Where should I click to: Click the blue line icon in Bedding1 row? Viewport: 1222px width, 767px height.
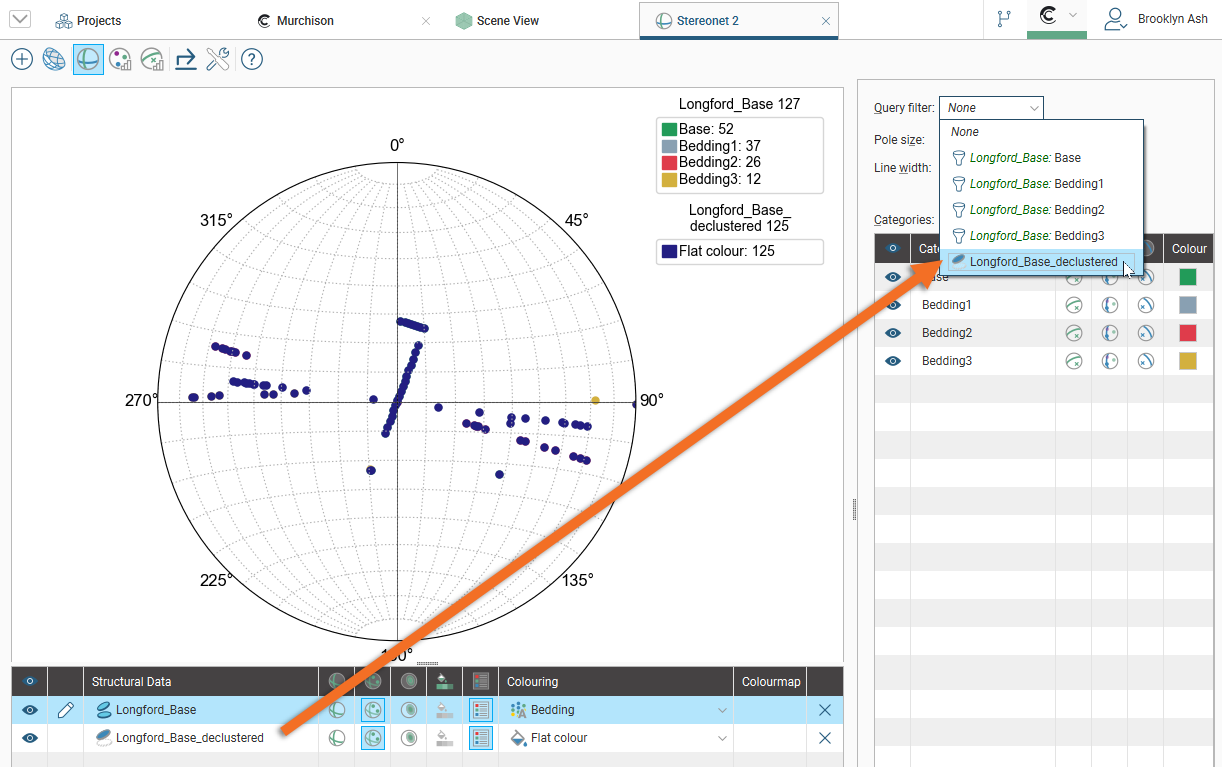click(1146, 305)
